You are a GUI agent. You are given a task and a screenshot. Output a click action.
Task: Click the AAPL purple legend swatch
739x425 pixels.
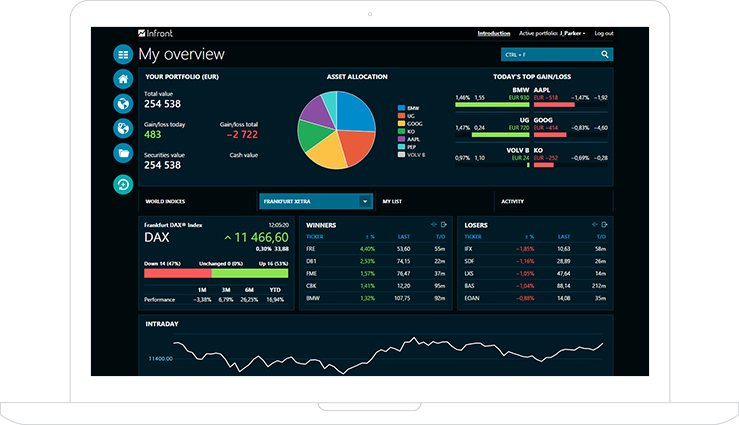[401, 139]
